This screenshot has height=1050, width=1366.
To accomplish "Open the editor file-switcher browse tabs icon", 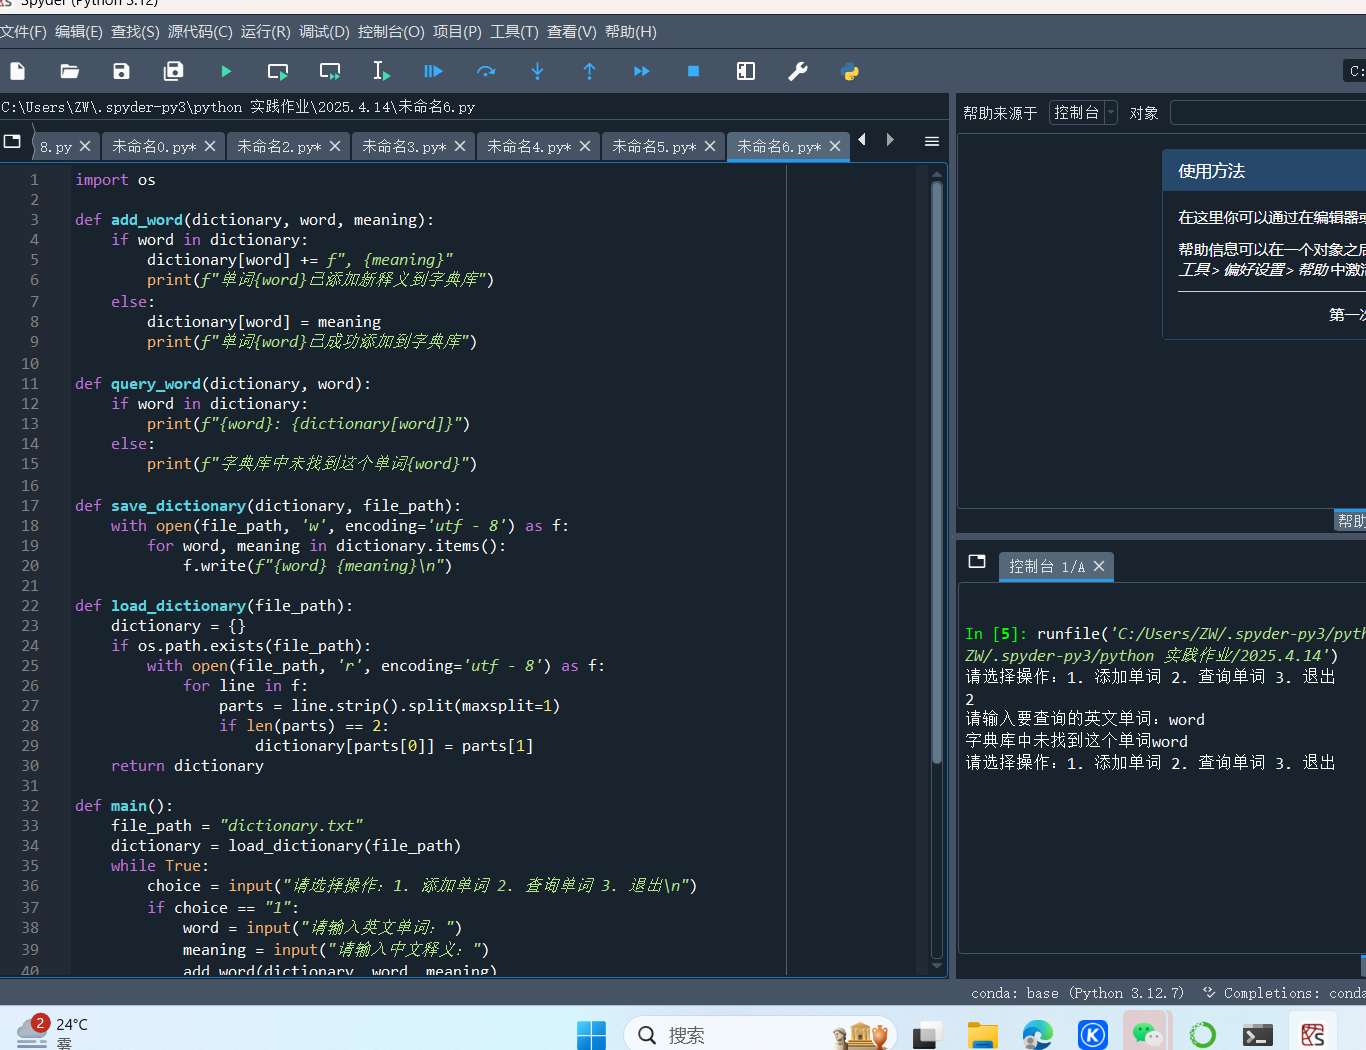I will [12, 141].
